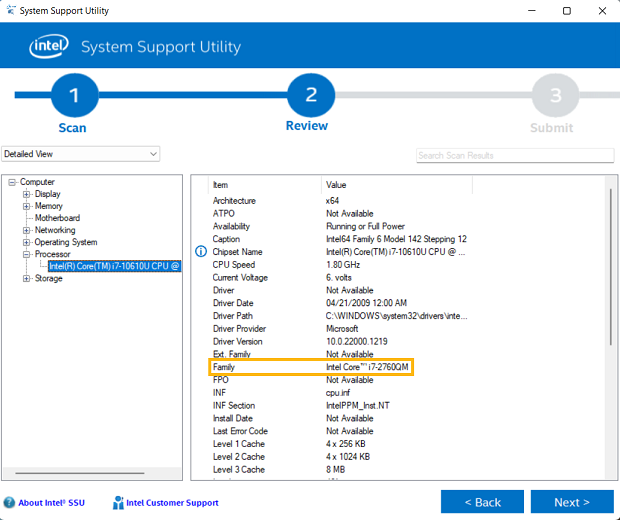
Task: Select the Family row label
Action: pyautogui.click(x=224, y=367)
